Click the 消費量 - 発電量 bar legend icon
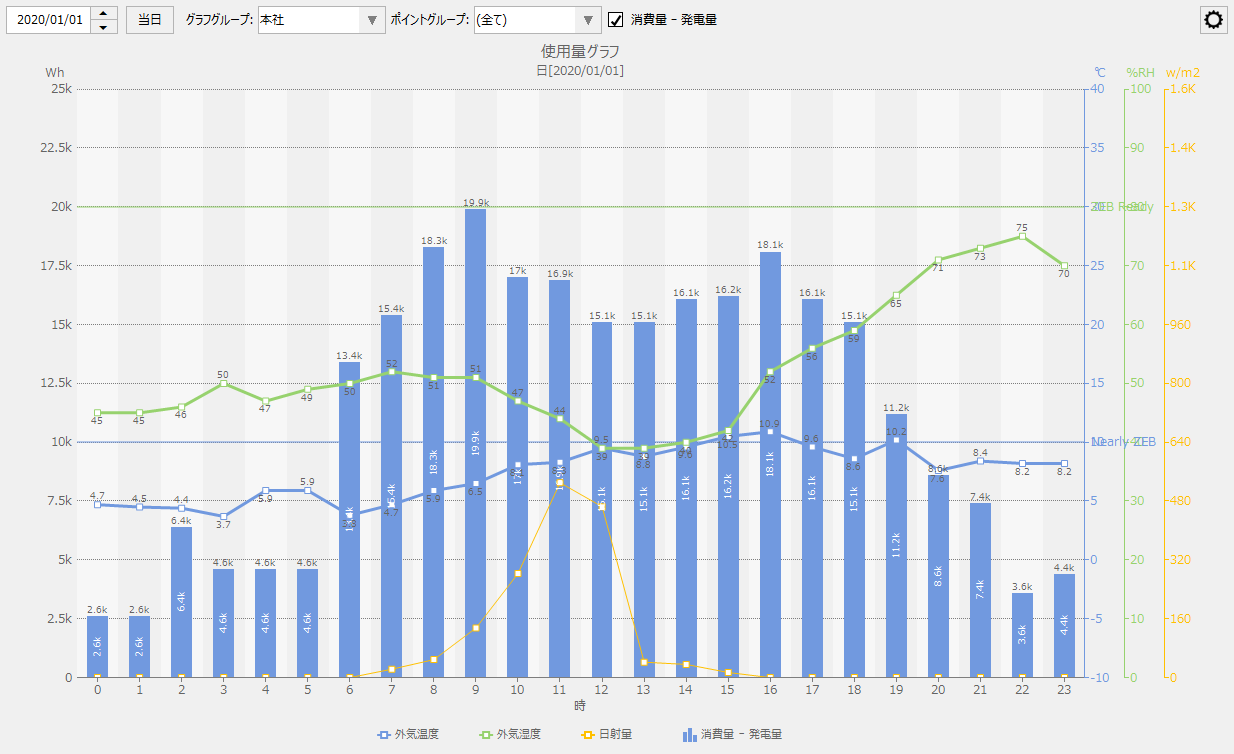The height and width of the screenshot is (754, 1234). (x=689, y=735)
